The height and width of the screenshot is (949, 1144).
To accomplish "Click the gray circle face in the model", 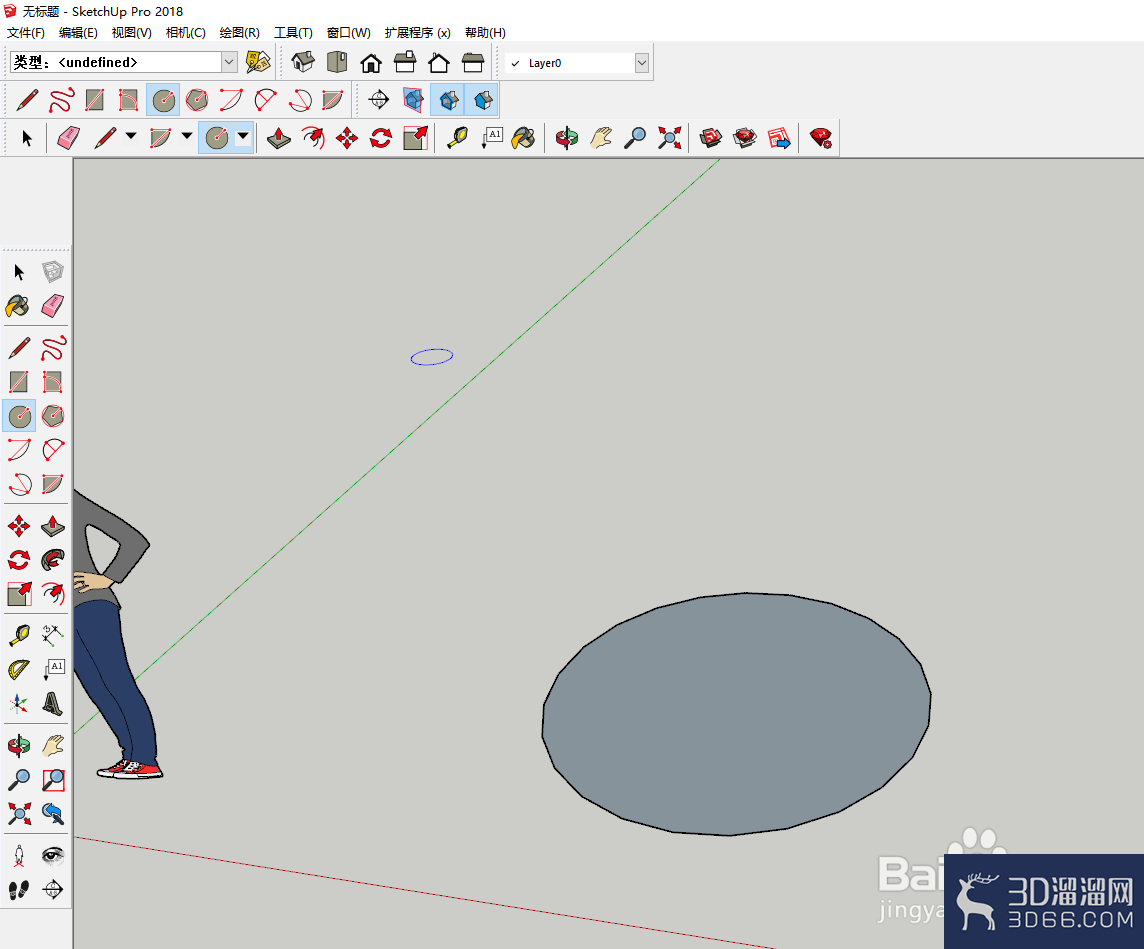I will point(735,715).
